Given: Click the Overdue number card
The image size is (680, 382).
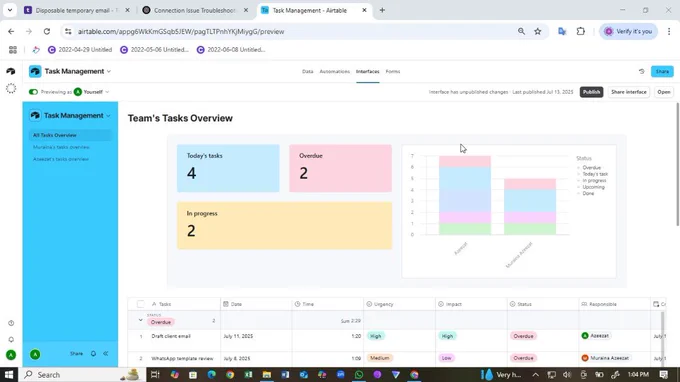Looking at the screenshot, I should [x=340, y=168].
